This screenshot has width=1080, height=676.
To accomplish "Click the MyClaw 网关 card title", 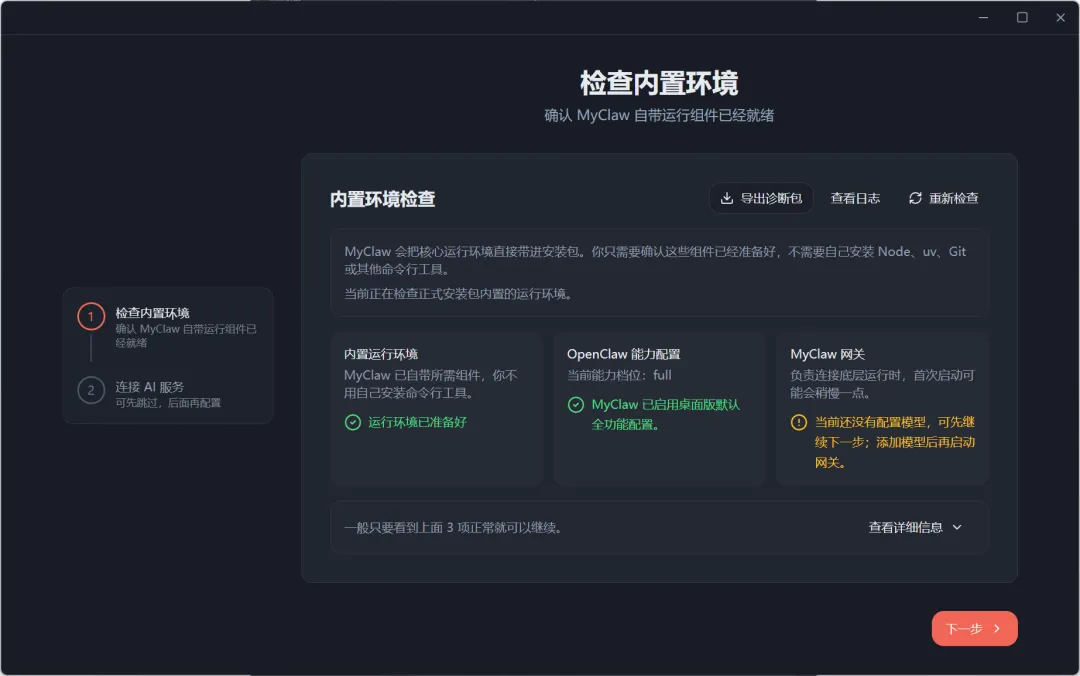I will (x=827, y=354).
